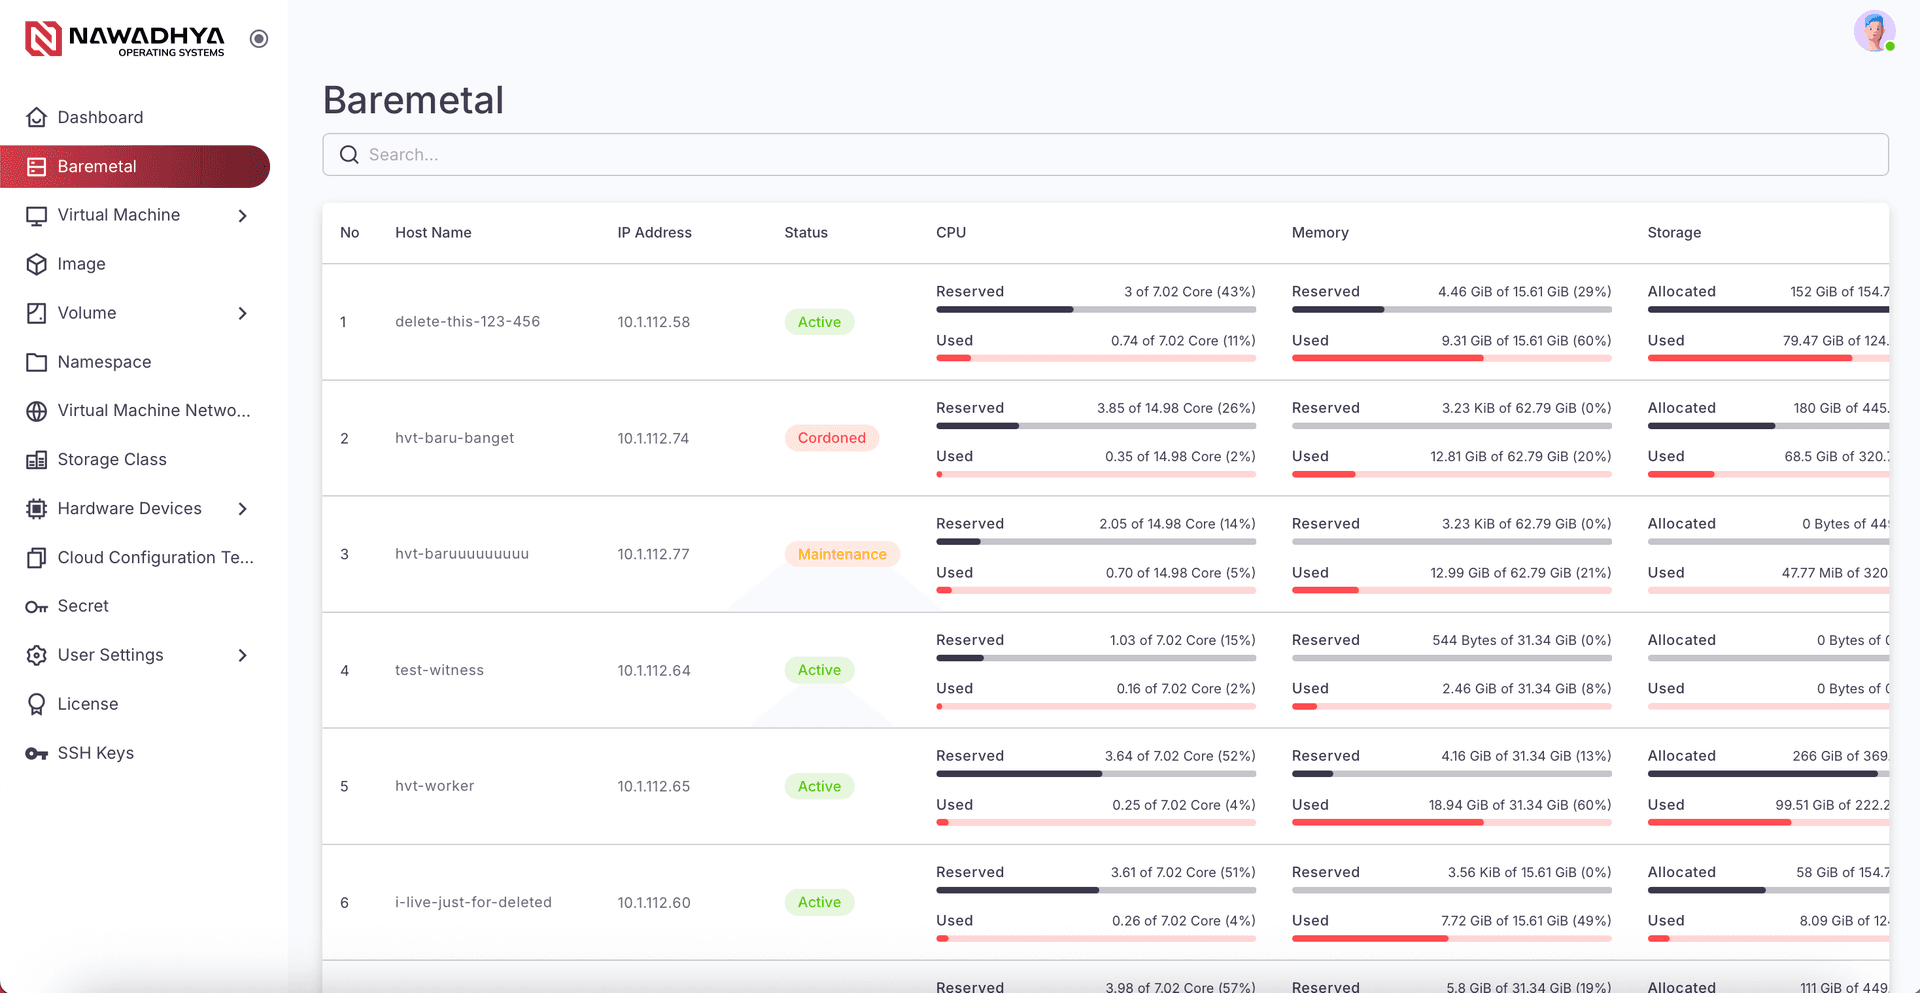The width and height of the screenshot is (1920, 993).
Task: Click the Cloud Configuration Template copy icon
Action: [37, 558]
